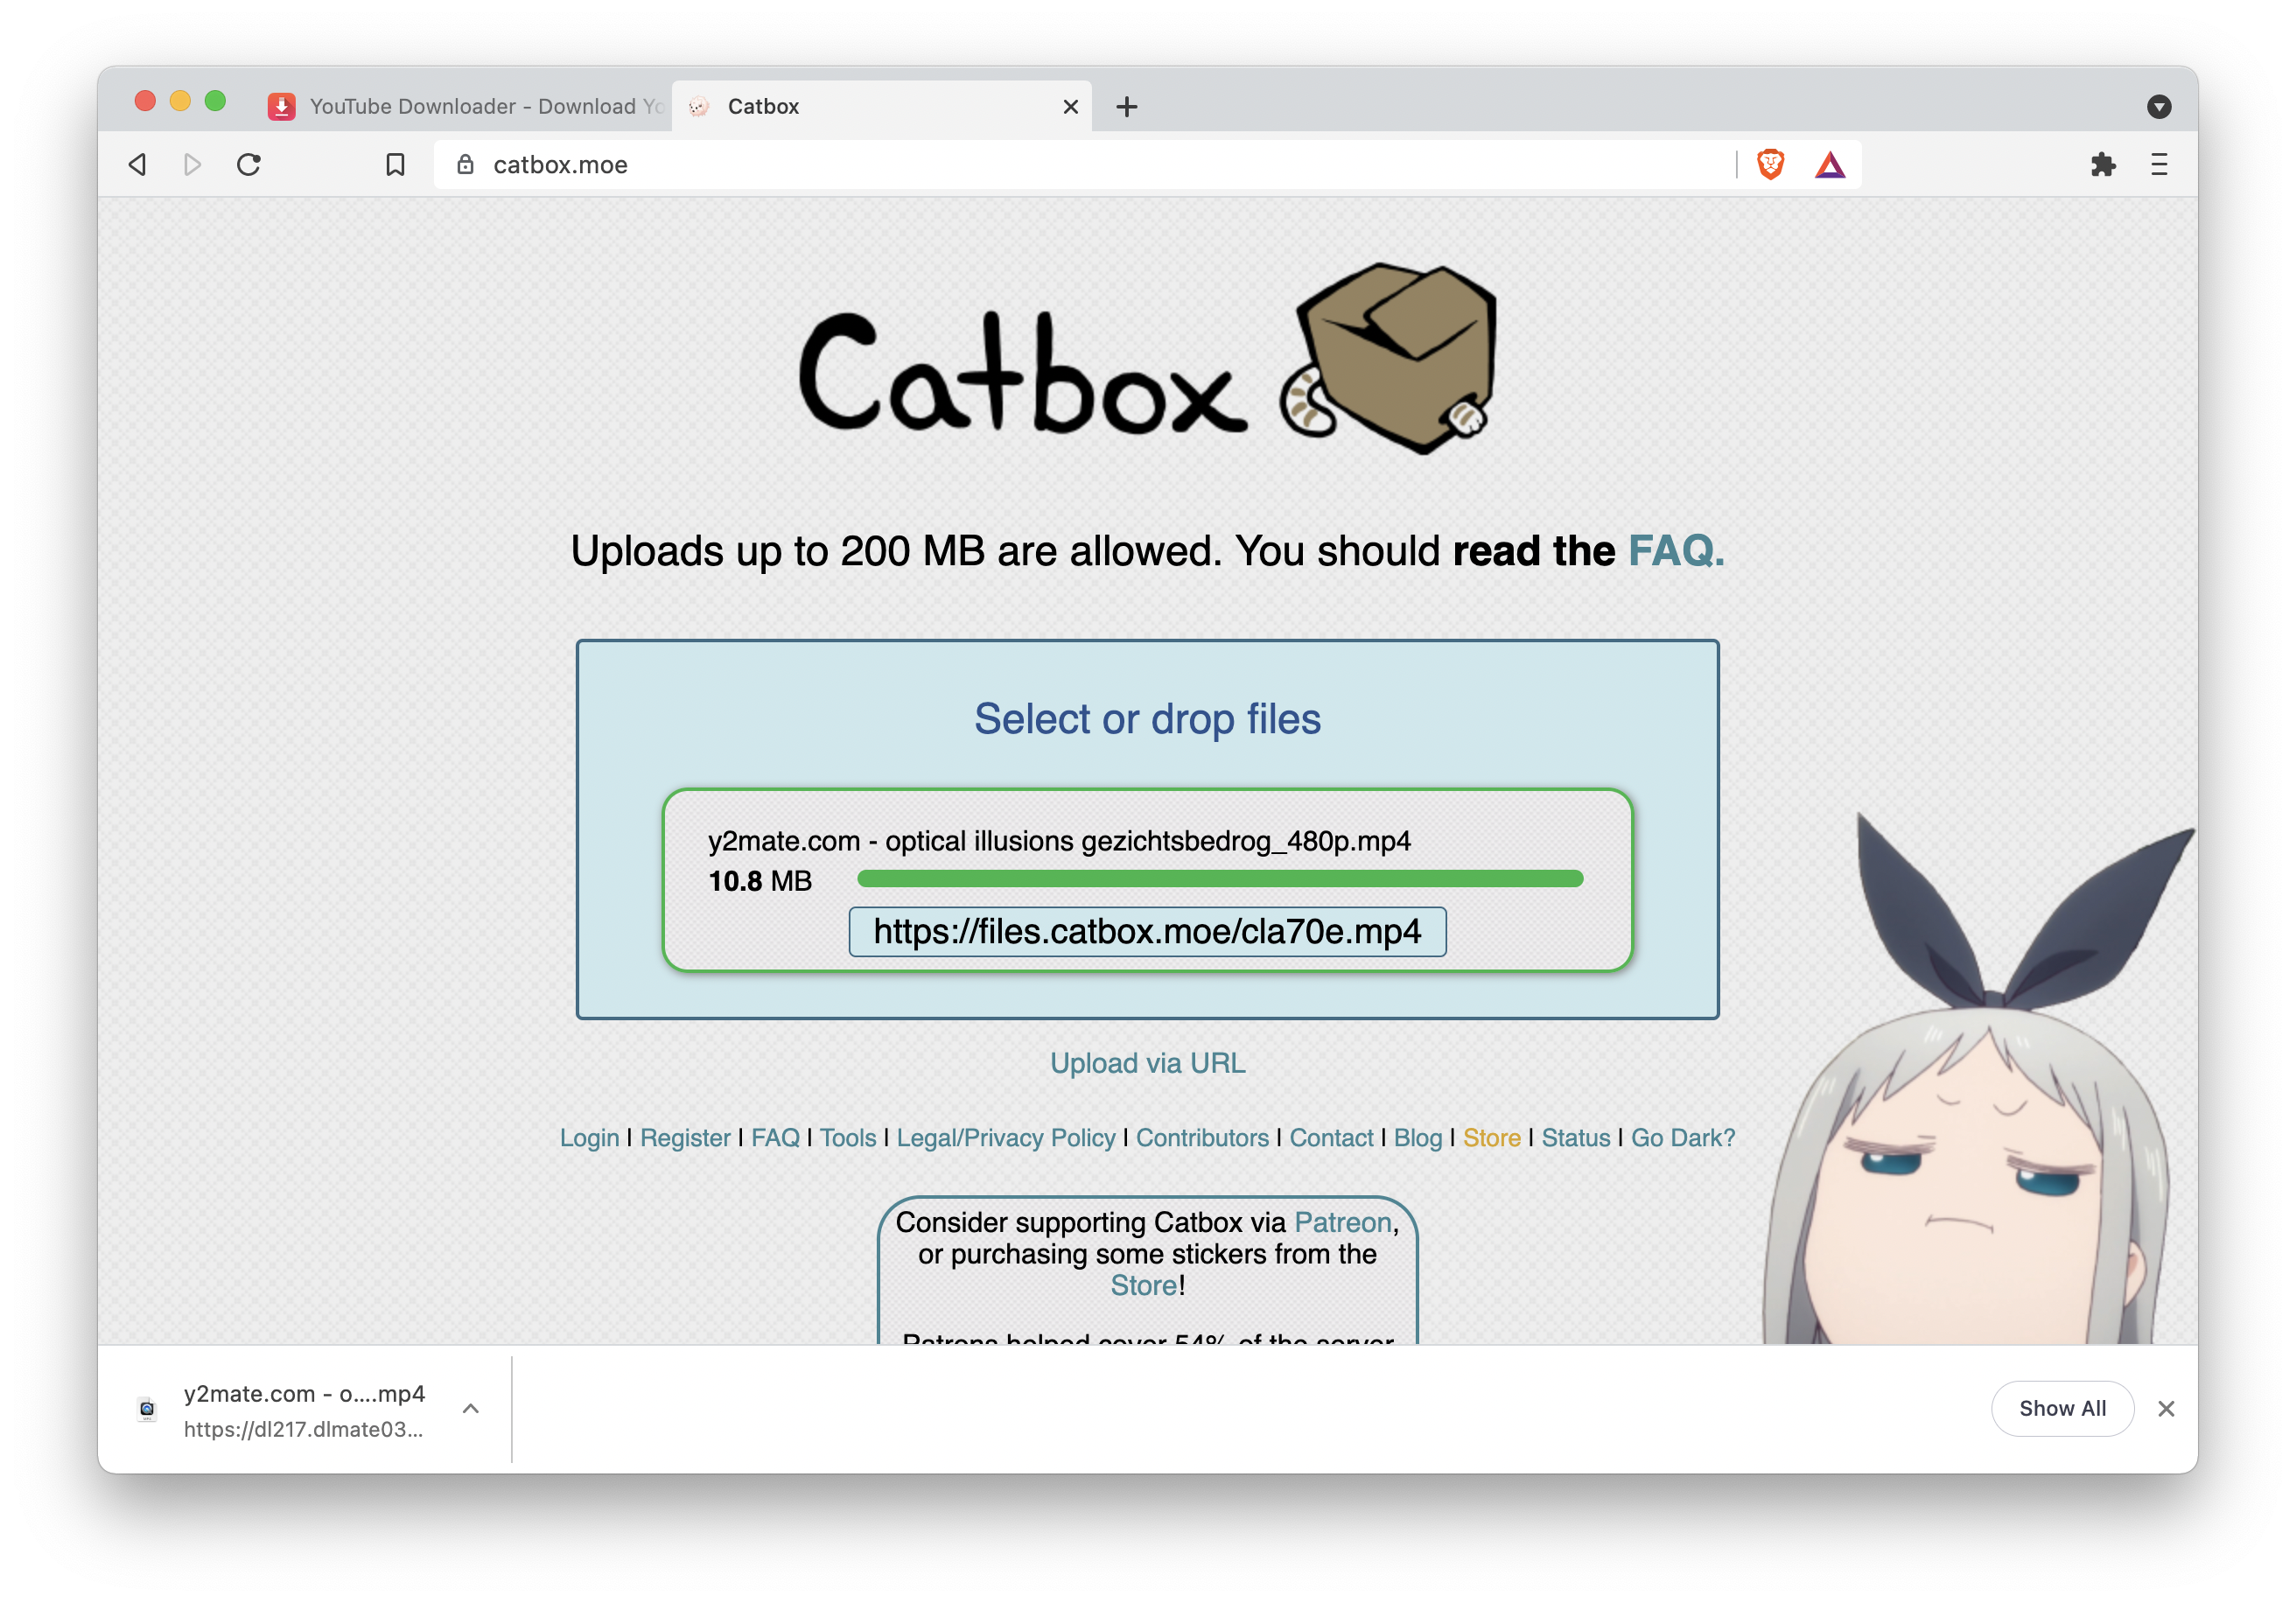Open the Tools link
Viewport: 2296px width, 1603px height.
click(x=848, y=1137)
